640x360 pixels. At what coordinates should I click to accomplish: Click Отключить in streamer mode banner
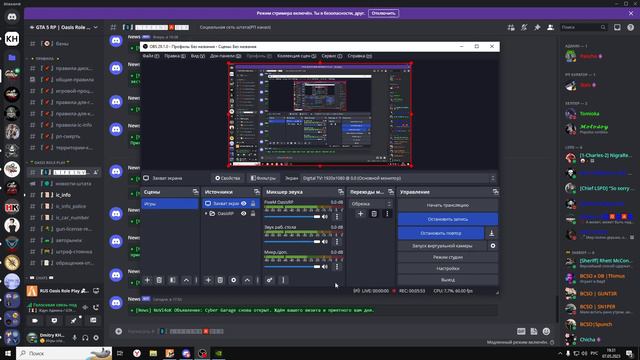point(384,13)
